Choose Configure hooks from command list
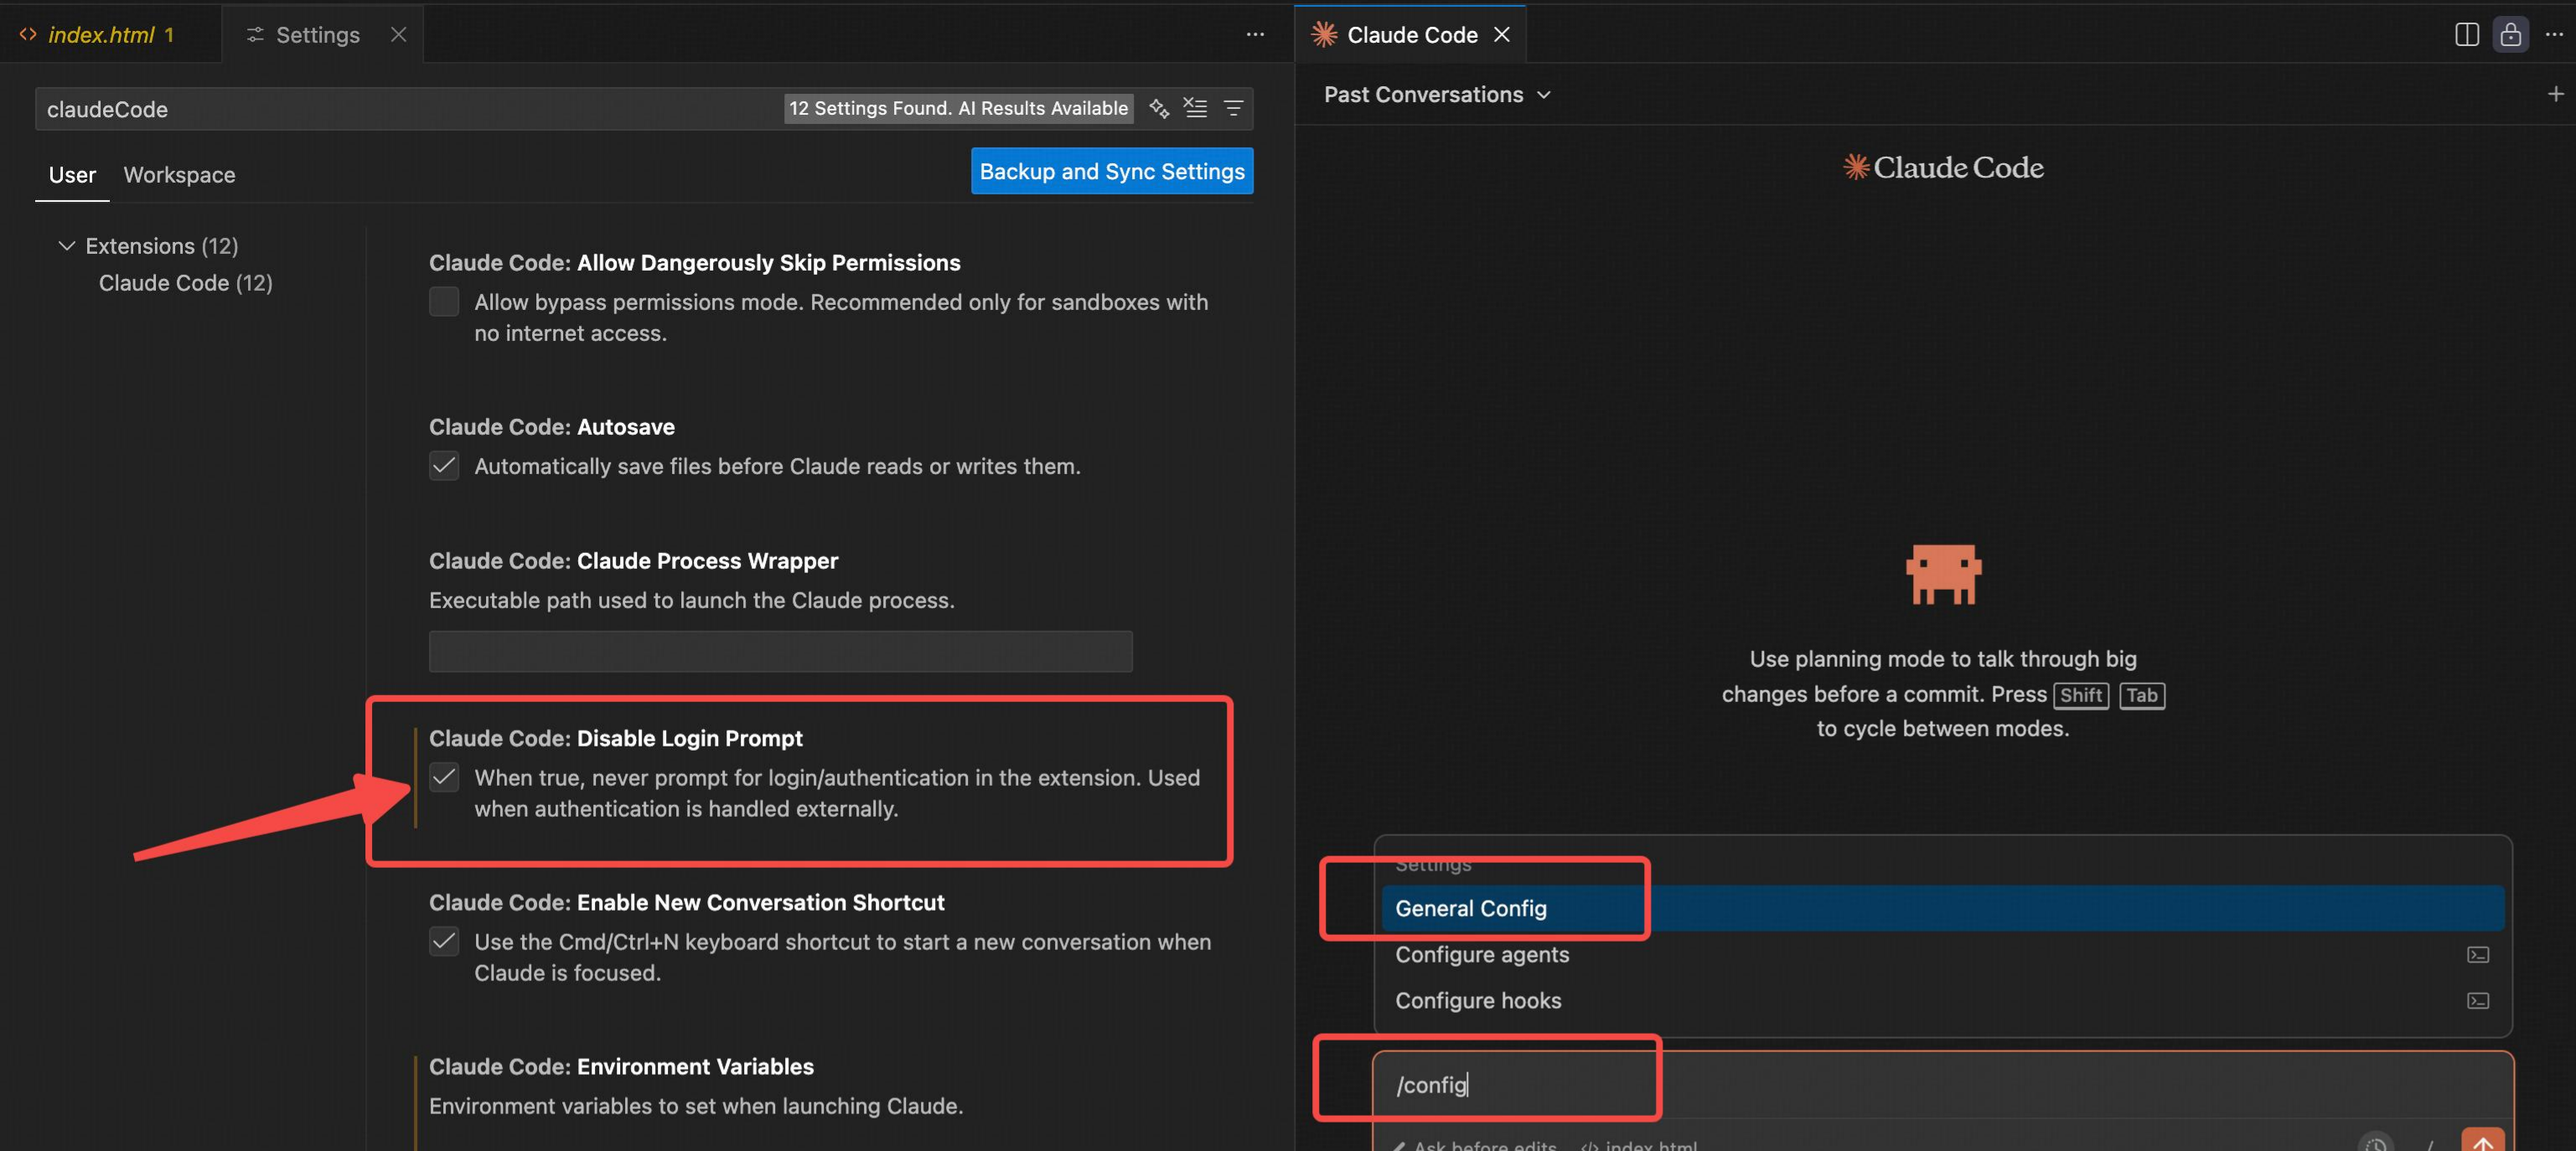Screen dimensions: 2576x1151 [1942, 1001]
